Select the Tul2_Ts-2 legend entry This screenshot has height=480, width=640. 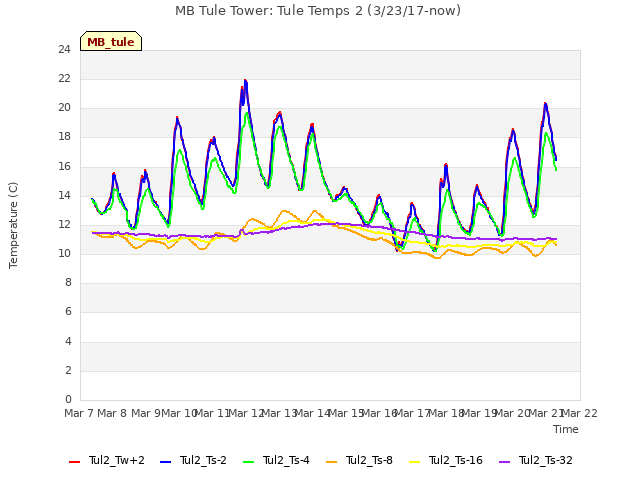click(x=193, y=460)
